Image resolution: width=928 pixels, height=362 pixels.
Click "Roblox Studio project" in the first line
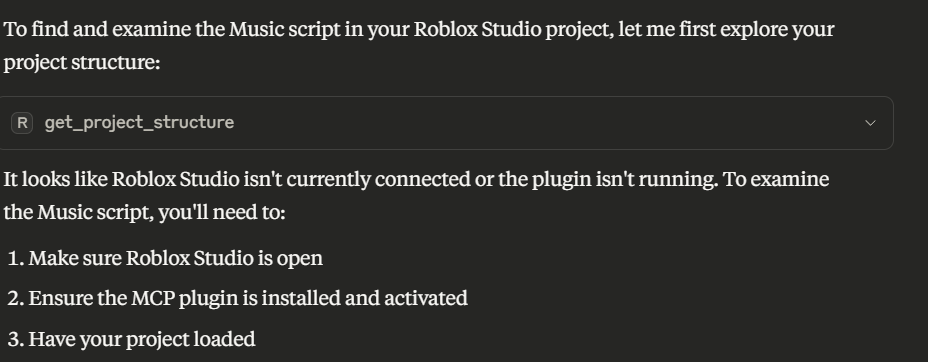(513, 30)
